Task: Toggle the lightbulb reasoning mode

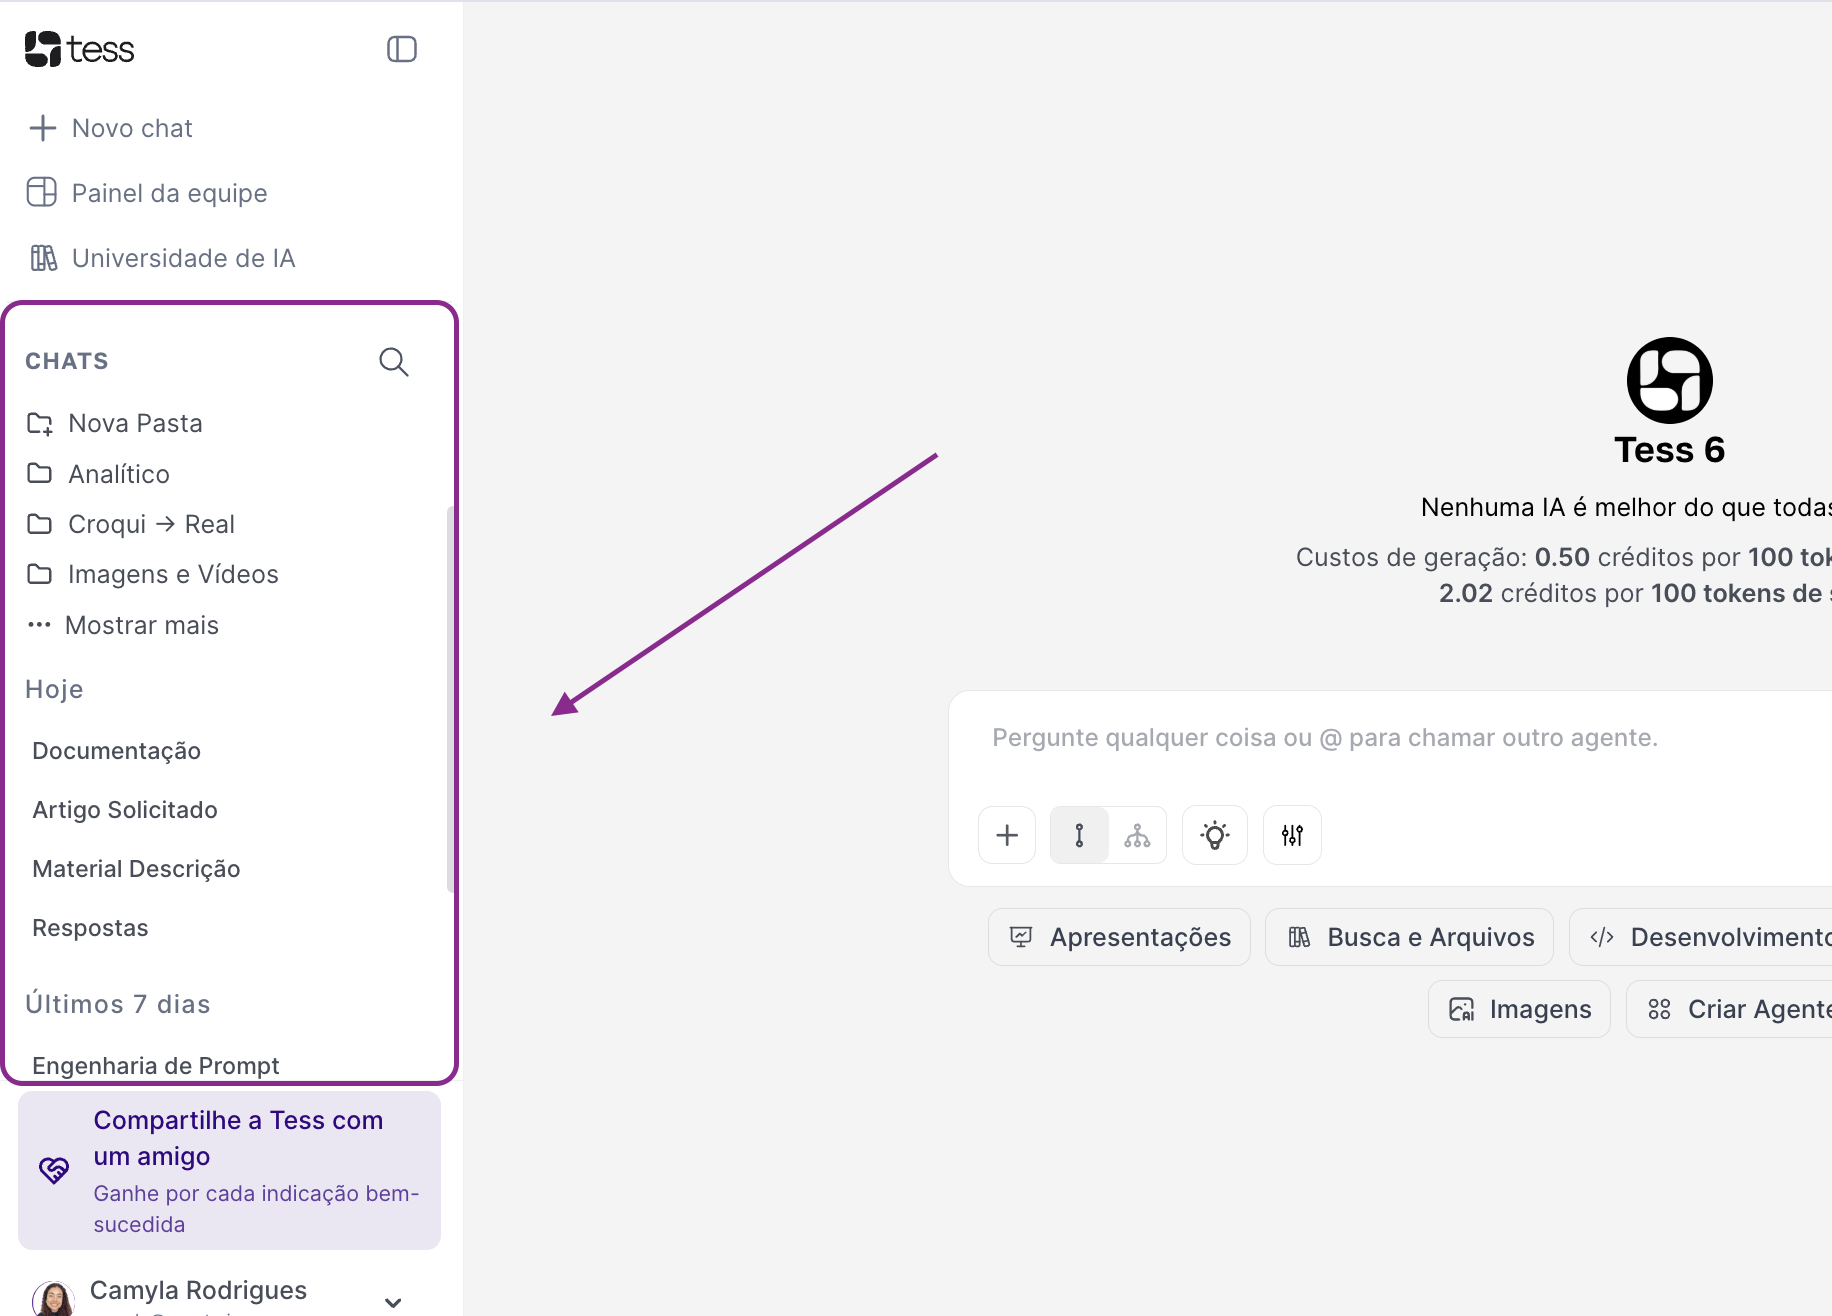Action: 1214,834
